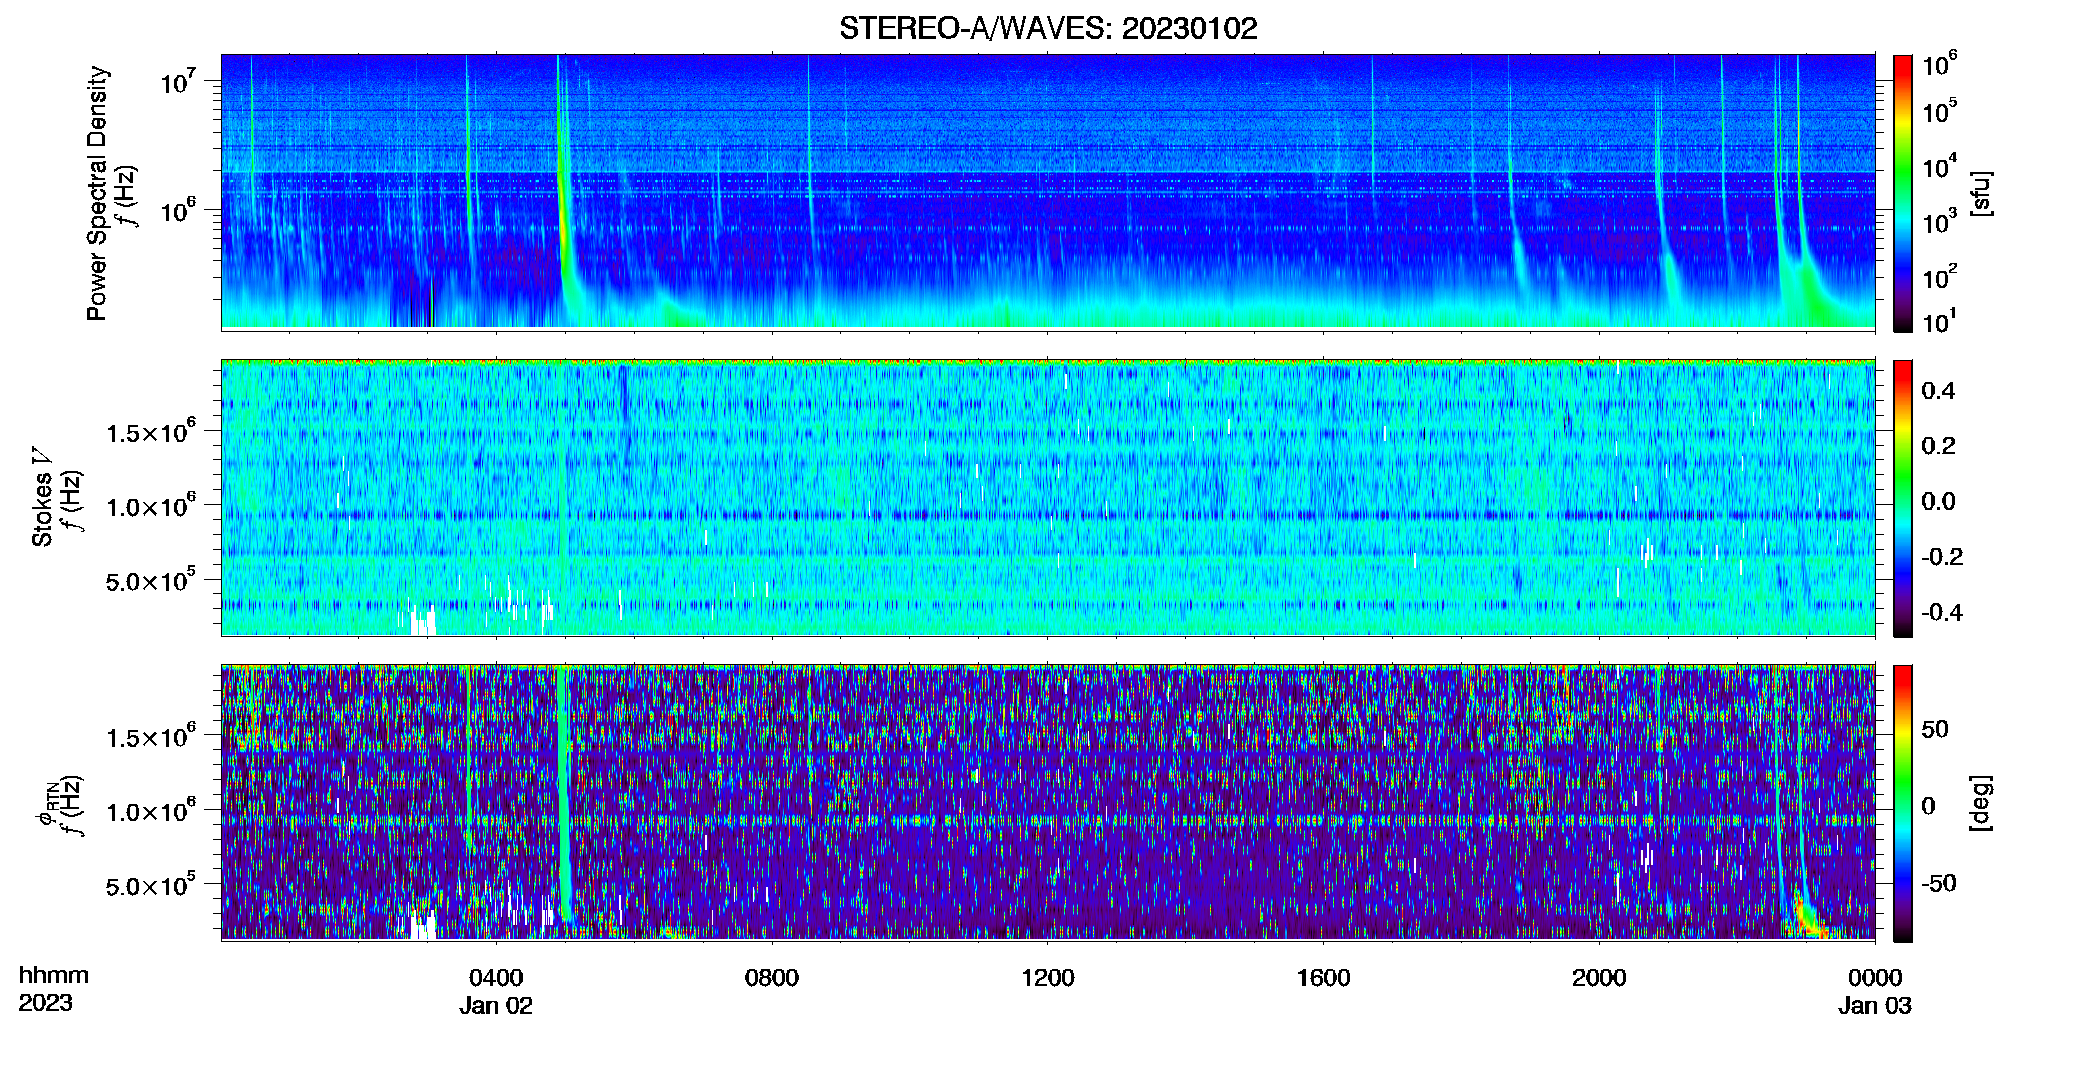
Task: Click the "2000" time axis label
Action: click(1600, 978)
